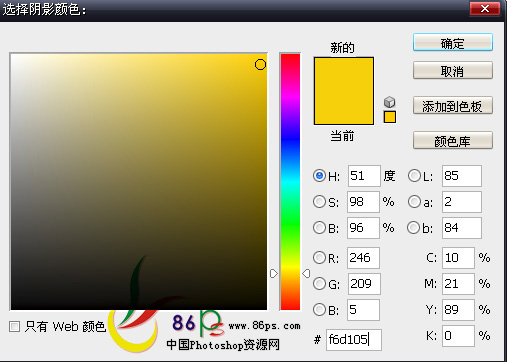The image size is (507, 362).
Task: Click the L field showing 85
Action: 462,176
